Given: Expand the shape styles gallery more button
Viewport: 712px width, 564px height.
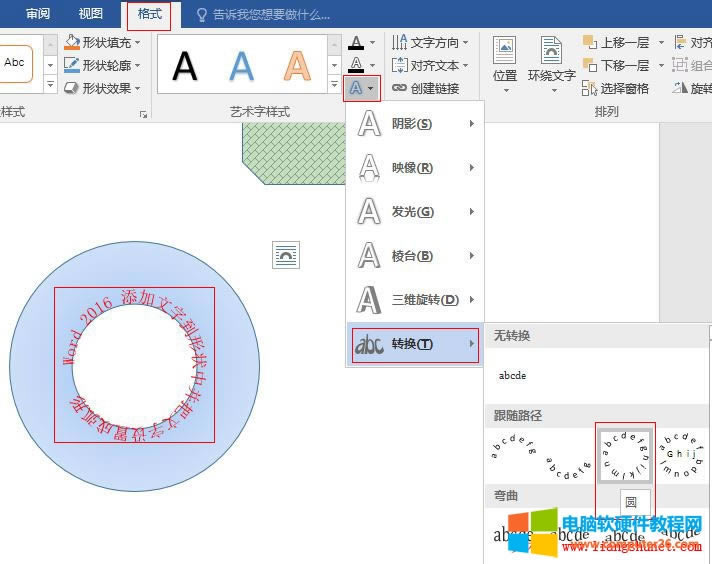Looking at the screenshot, I should coord(50,85).
